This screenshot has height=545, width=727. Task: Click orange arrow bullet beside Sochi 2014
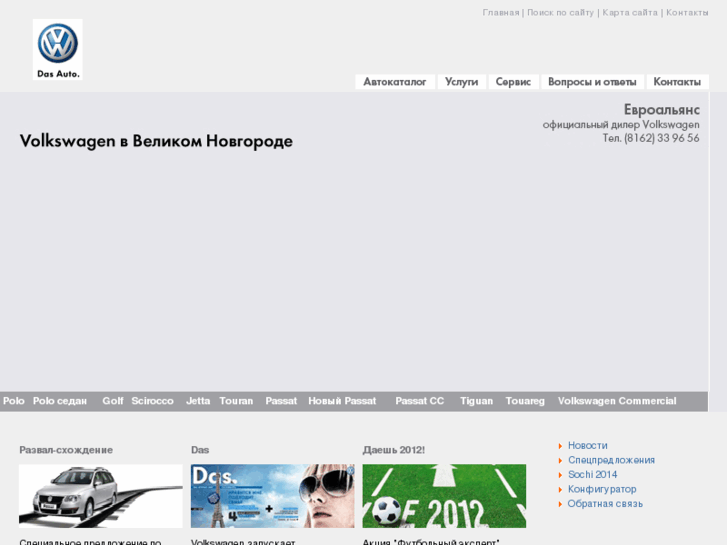560,475
